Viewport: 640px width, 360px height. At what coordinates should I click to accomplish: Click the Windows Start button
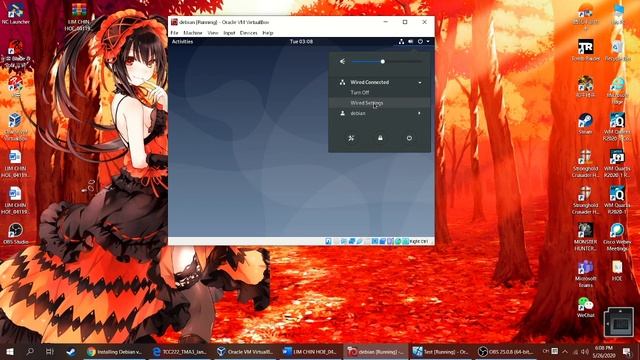[10, 351]
